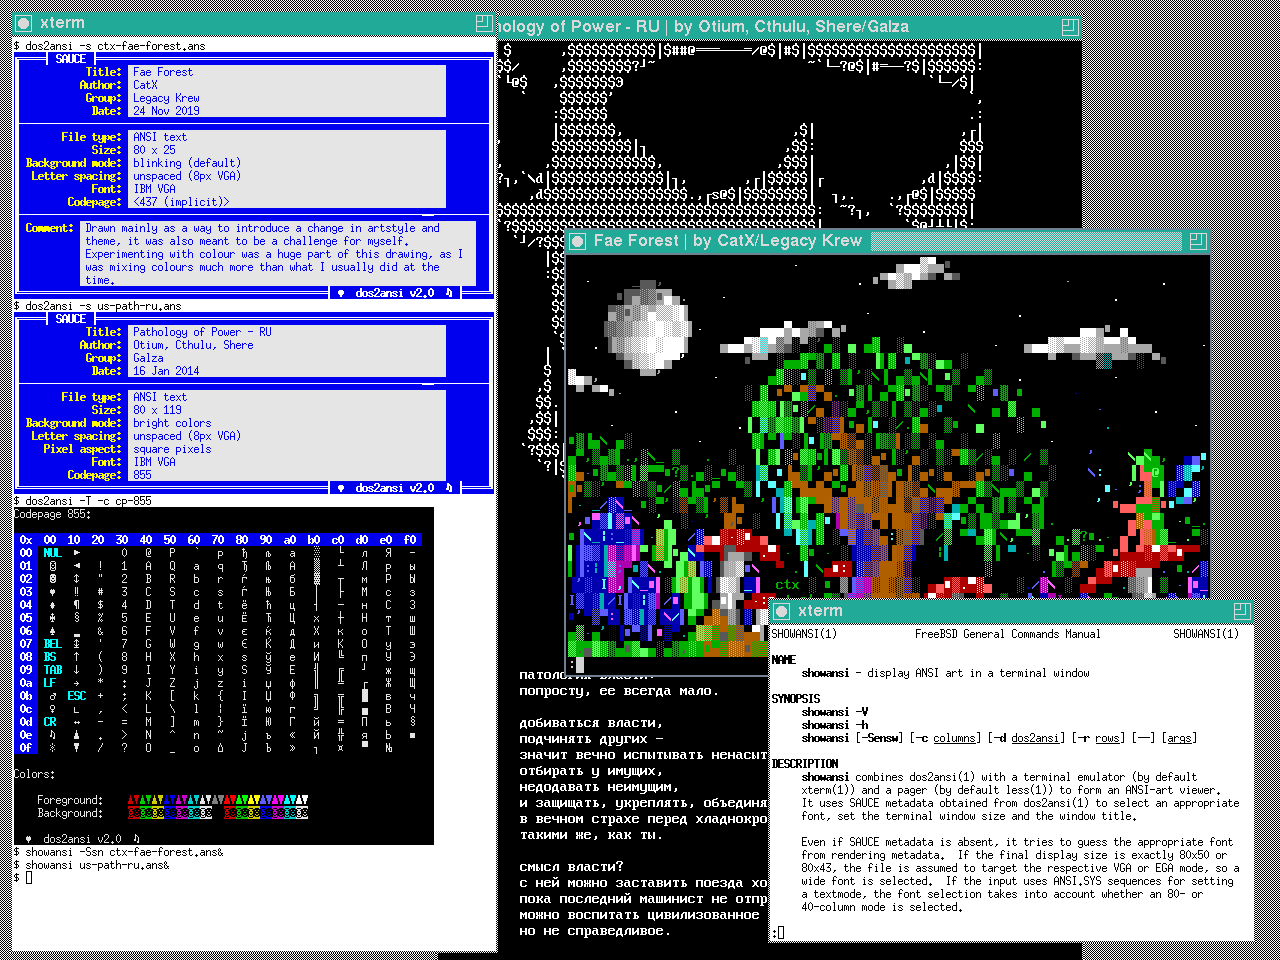Image resolution: width=1280 pixels, height=960 pixels.
Task: Click the shell prompt cursor in the top-left xterm
Action: [29, 878]
